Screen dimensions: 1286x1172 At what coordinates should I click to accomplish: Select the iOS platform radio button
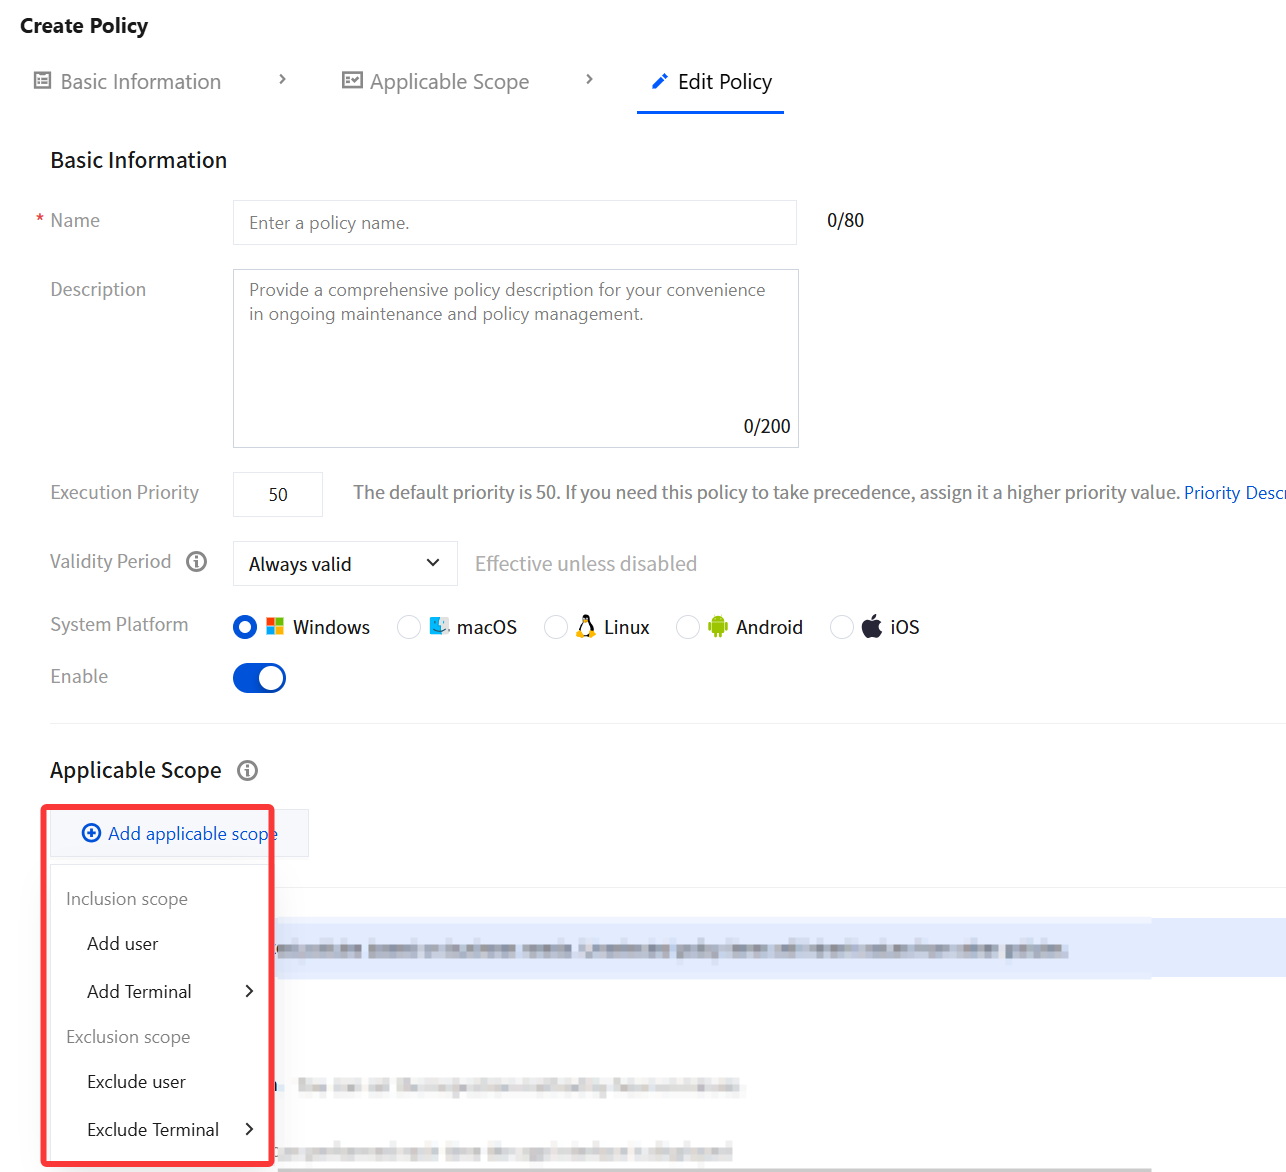pyautogui.click(x=842, y=627)
